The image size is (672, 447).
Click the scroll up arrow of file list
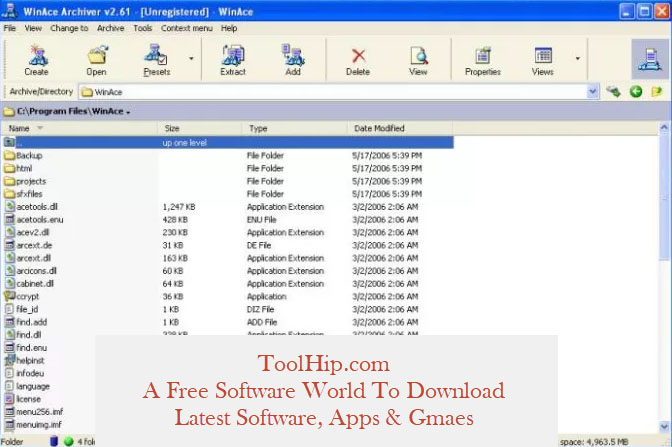point(664,128)
